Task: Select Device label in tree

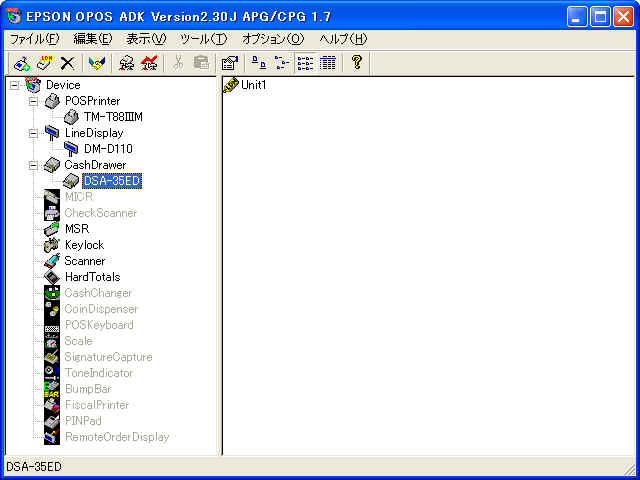Action: (63, 85)
